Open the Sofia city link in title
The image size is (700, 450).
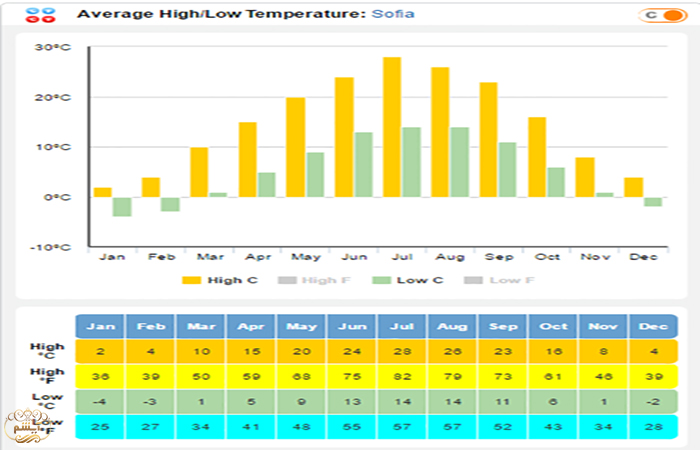pyautogui.click(x=393, y=15)
